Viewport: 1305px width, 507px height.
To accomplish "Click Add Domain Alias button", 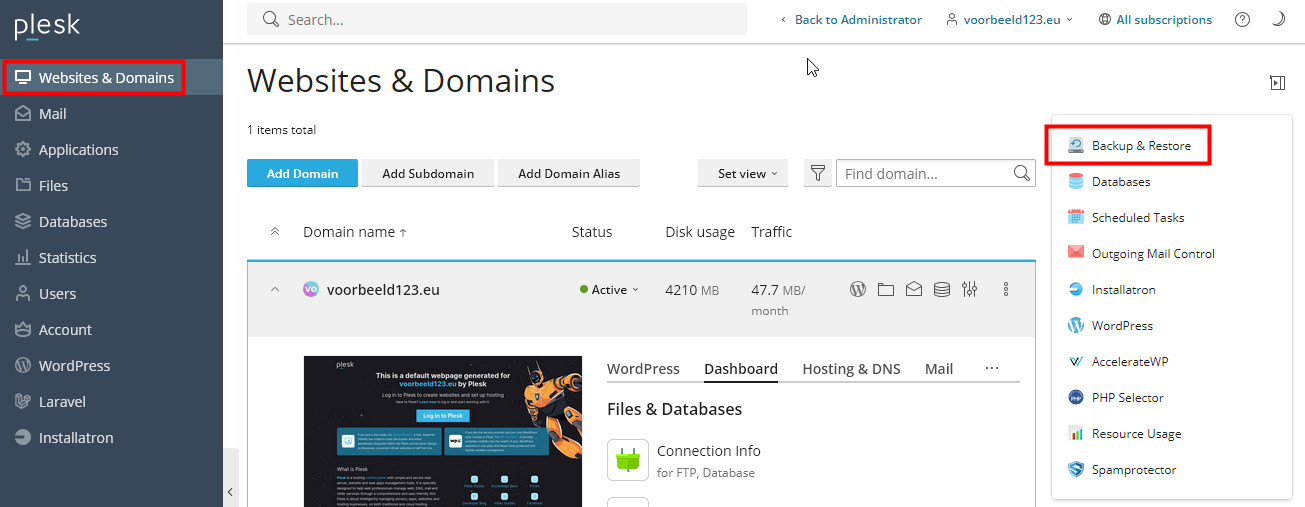I will tap(569, 173).
